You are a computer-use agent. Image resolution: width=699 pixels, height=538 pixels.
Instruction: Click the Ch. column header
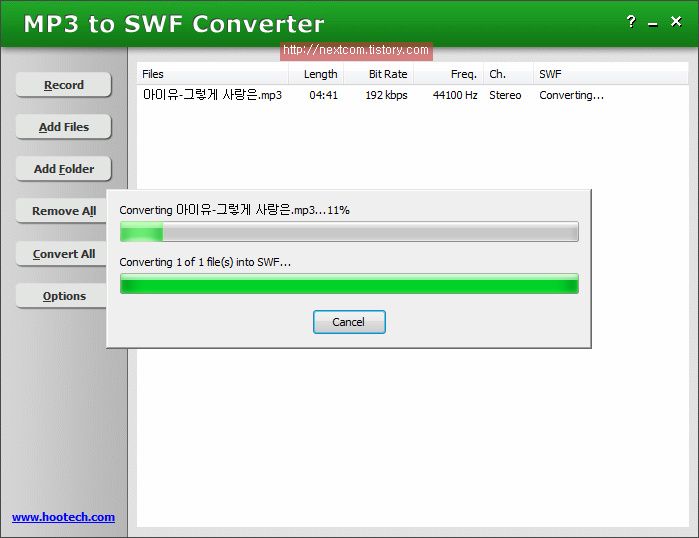pyautogui.click(x=508, y=74)
